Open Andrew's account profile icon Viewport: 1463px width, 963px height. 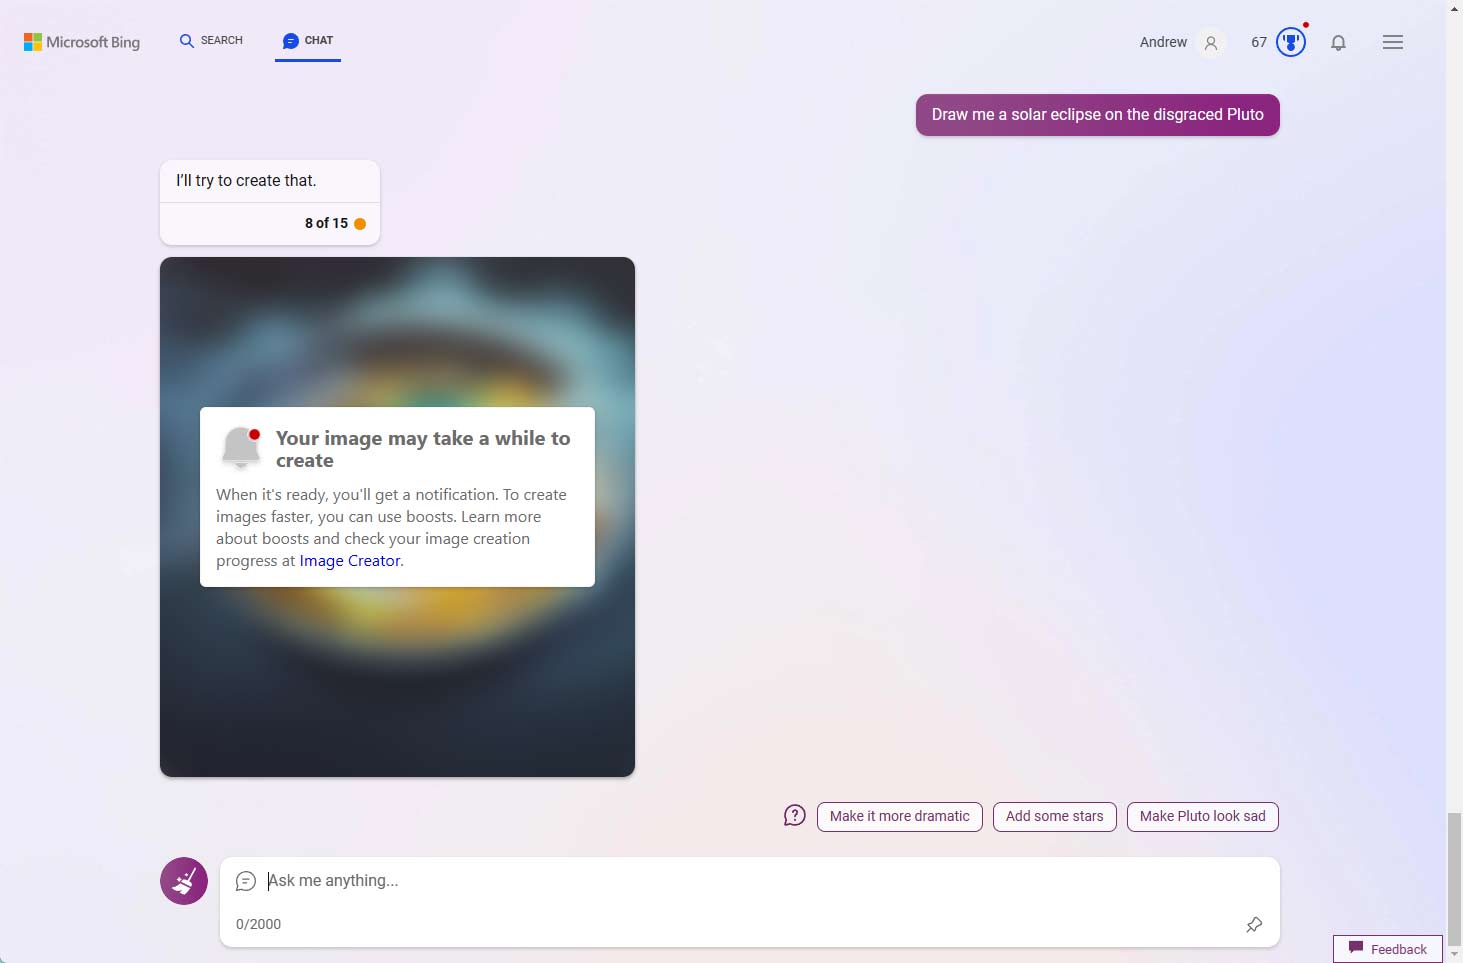click(1210, 43)
